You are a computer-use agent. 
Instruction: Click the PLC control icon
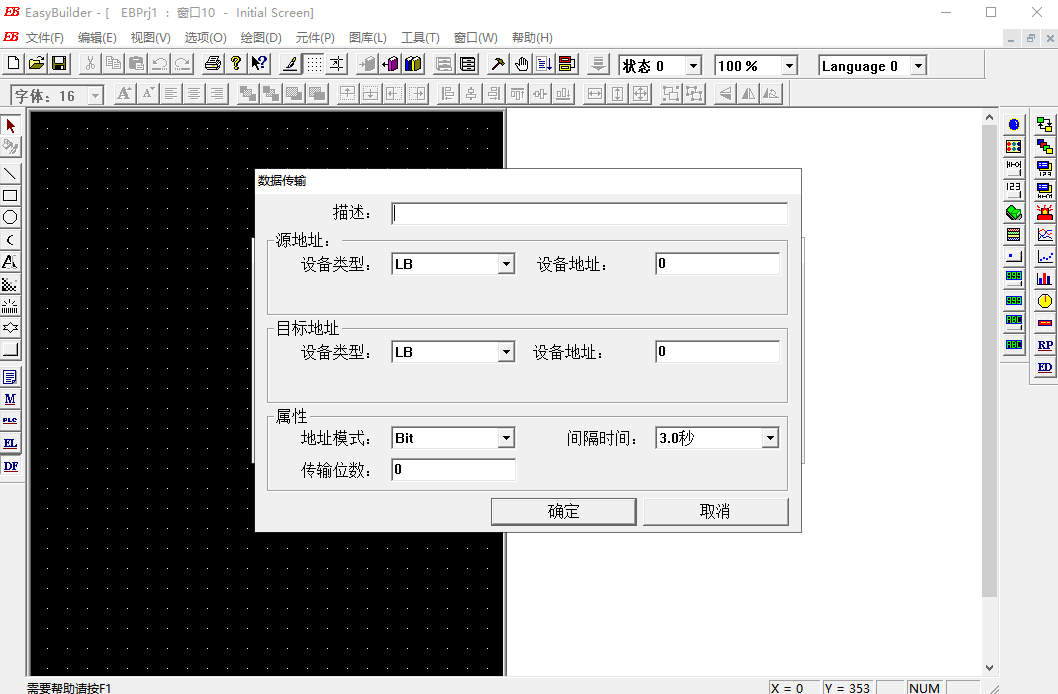pos(10,421)
